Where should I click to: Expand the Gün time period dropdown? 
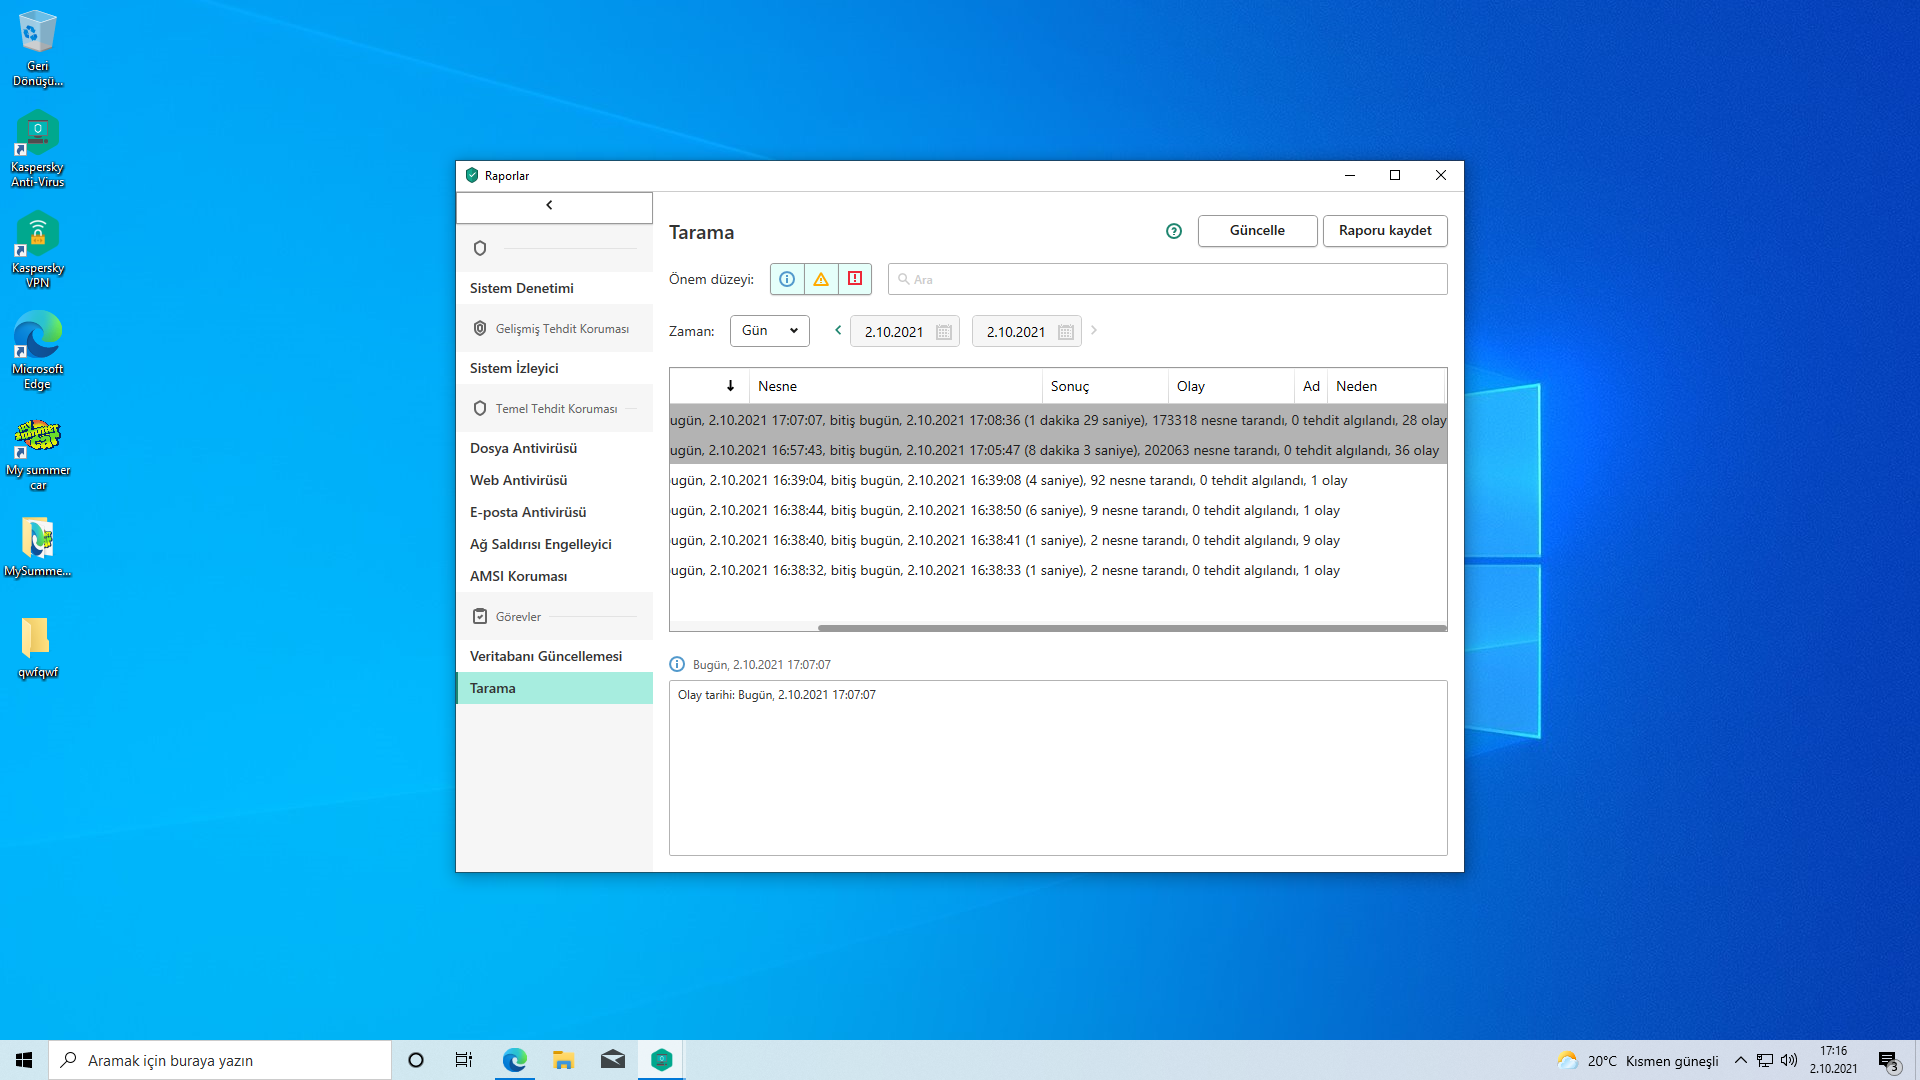769,331
